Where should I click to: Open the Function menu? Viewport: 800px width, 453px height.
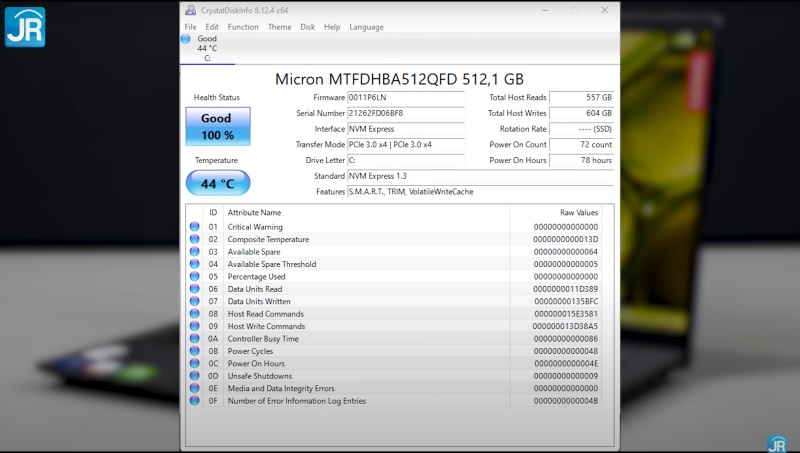(243, 27)
